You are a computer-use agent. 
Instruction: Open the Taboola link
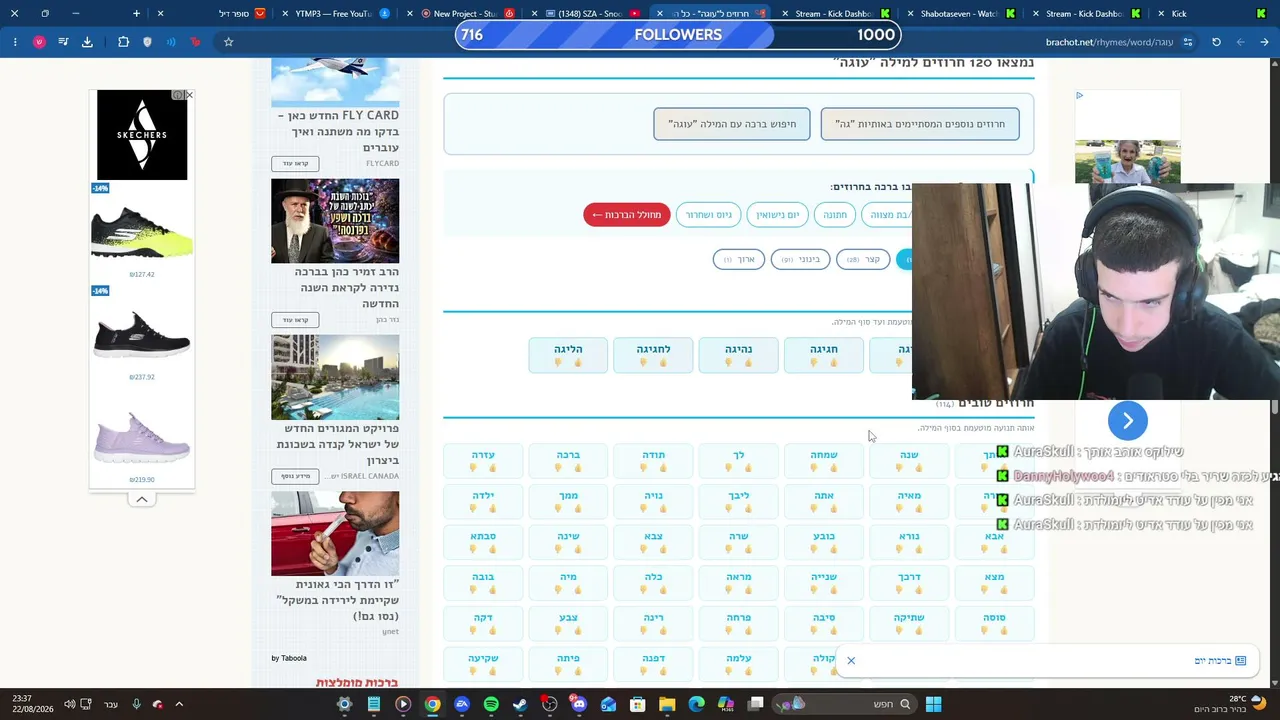(289, 658)
